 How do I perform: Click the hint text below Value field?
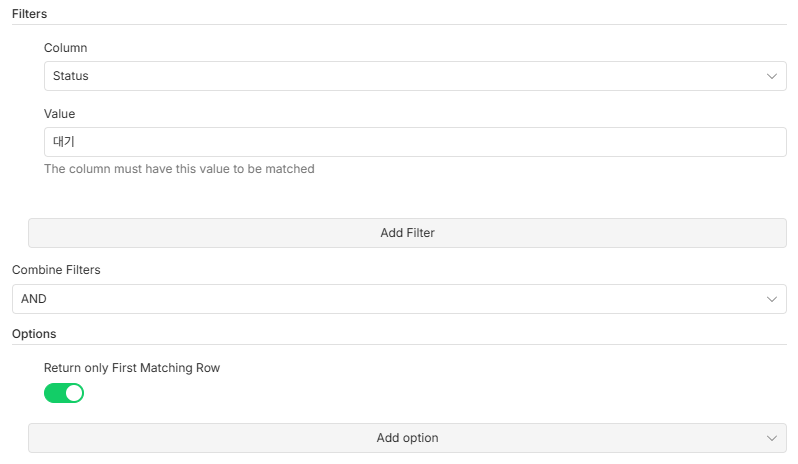coord(179,169)
